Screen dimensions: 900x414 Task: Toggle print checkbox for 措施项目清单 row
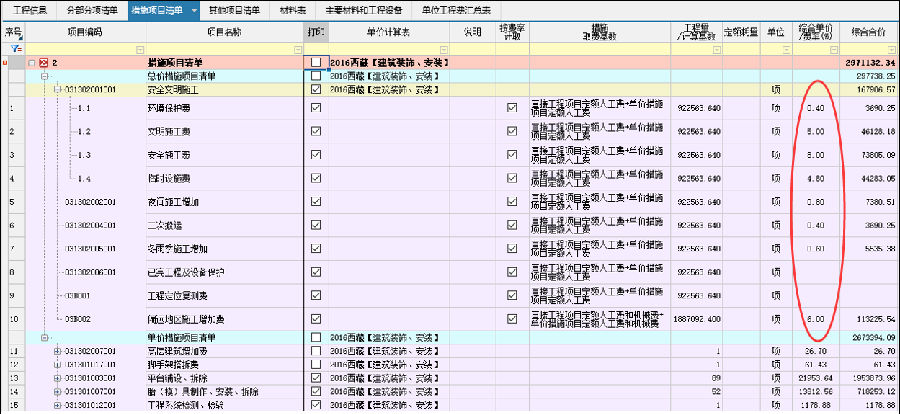click(x=316, y=62)
